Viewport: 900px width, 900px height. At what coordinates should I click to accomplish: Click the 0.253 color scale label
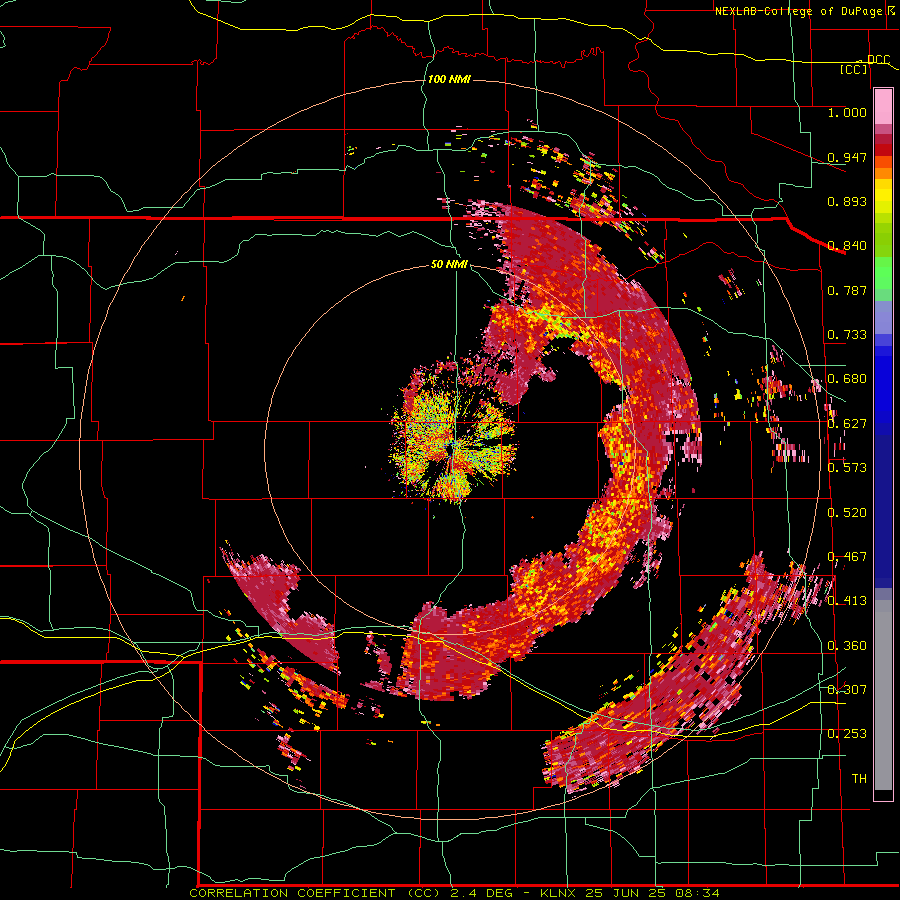(x=847, y=734)
